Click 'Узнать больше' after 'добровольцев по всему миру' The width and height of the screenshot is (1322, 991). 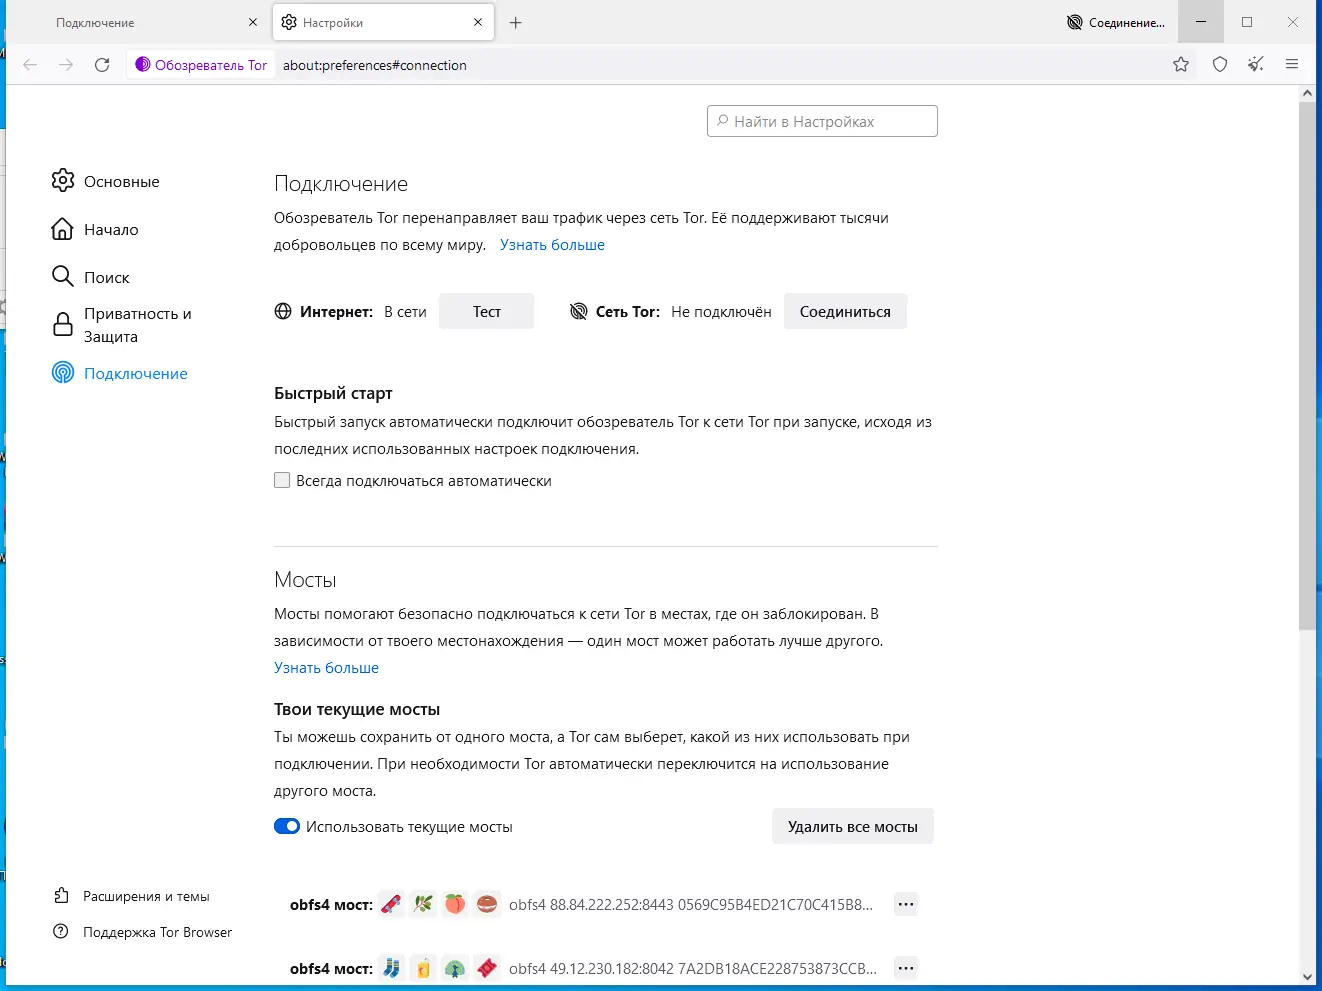click(552, 245)
